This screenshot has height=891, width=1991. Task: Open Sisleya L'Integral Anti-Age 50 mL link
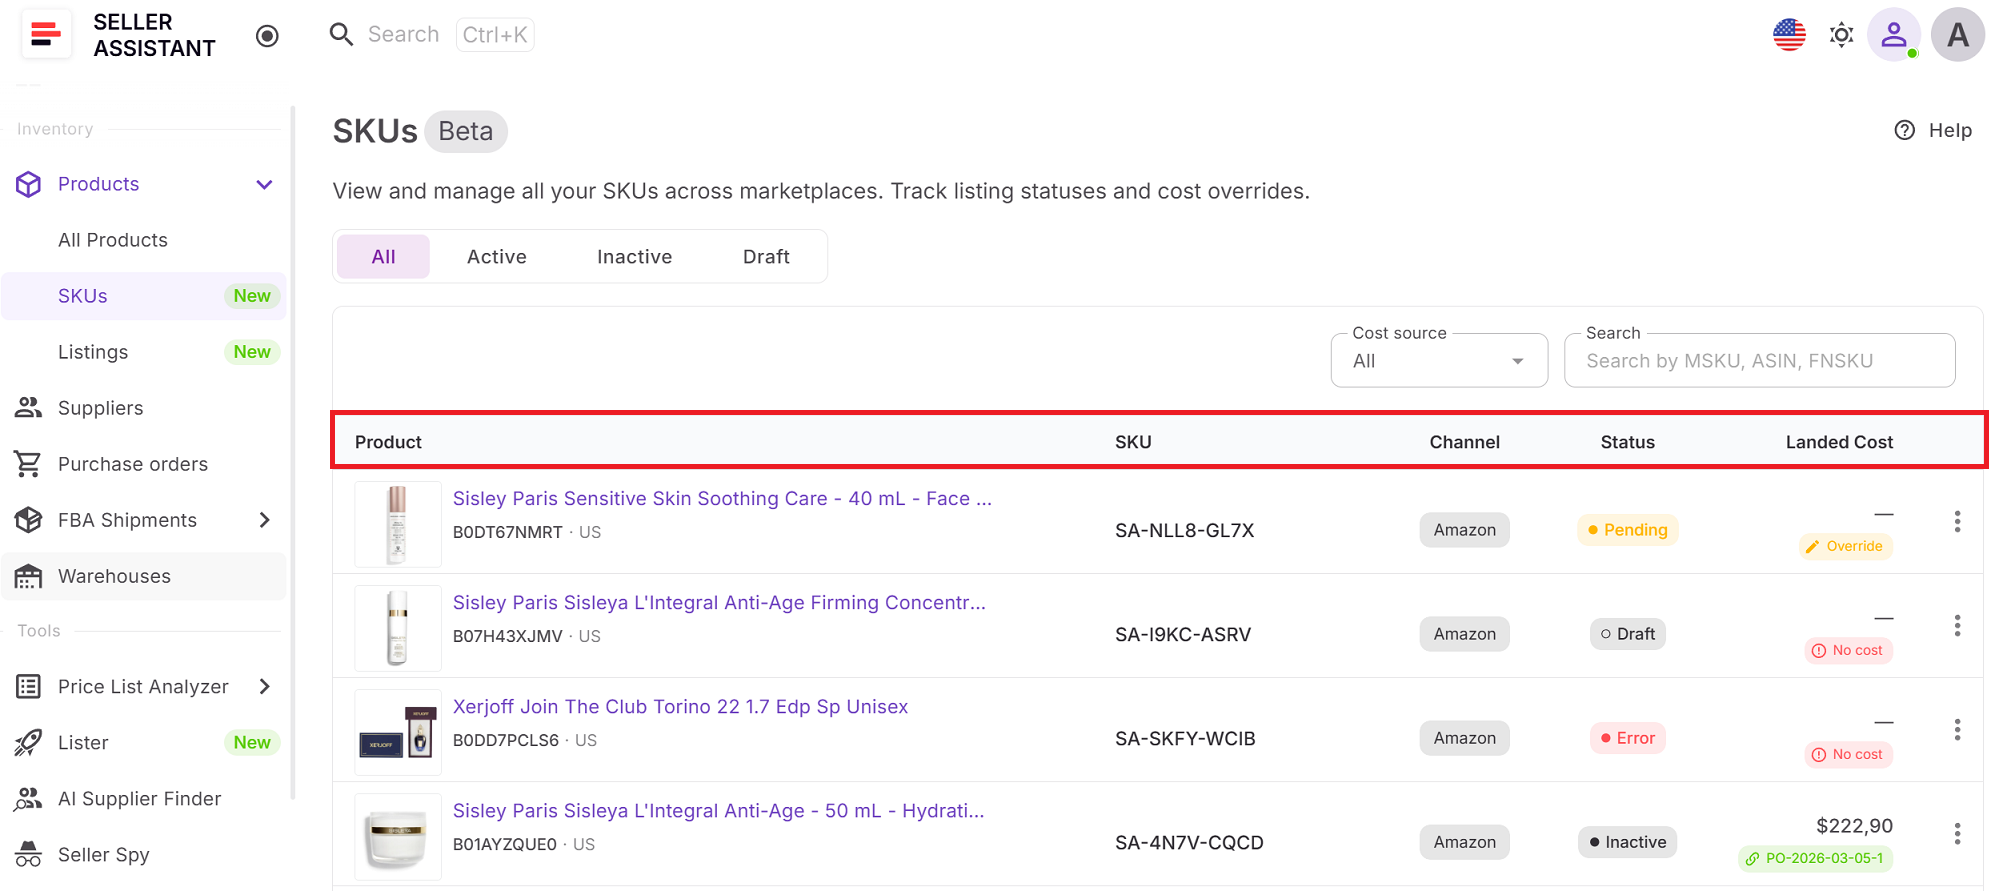[x=718, y=811]
